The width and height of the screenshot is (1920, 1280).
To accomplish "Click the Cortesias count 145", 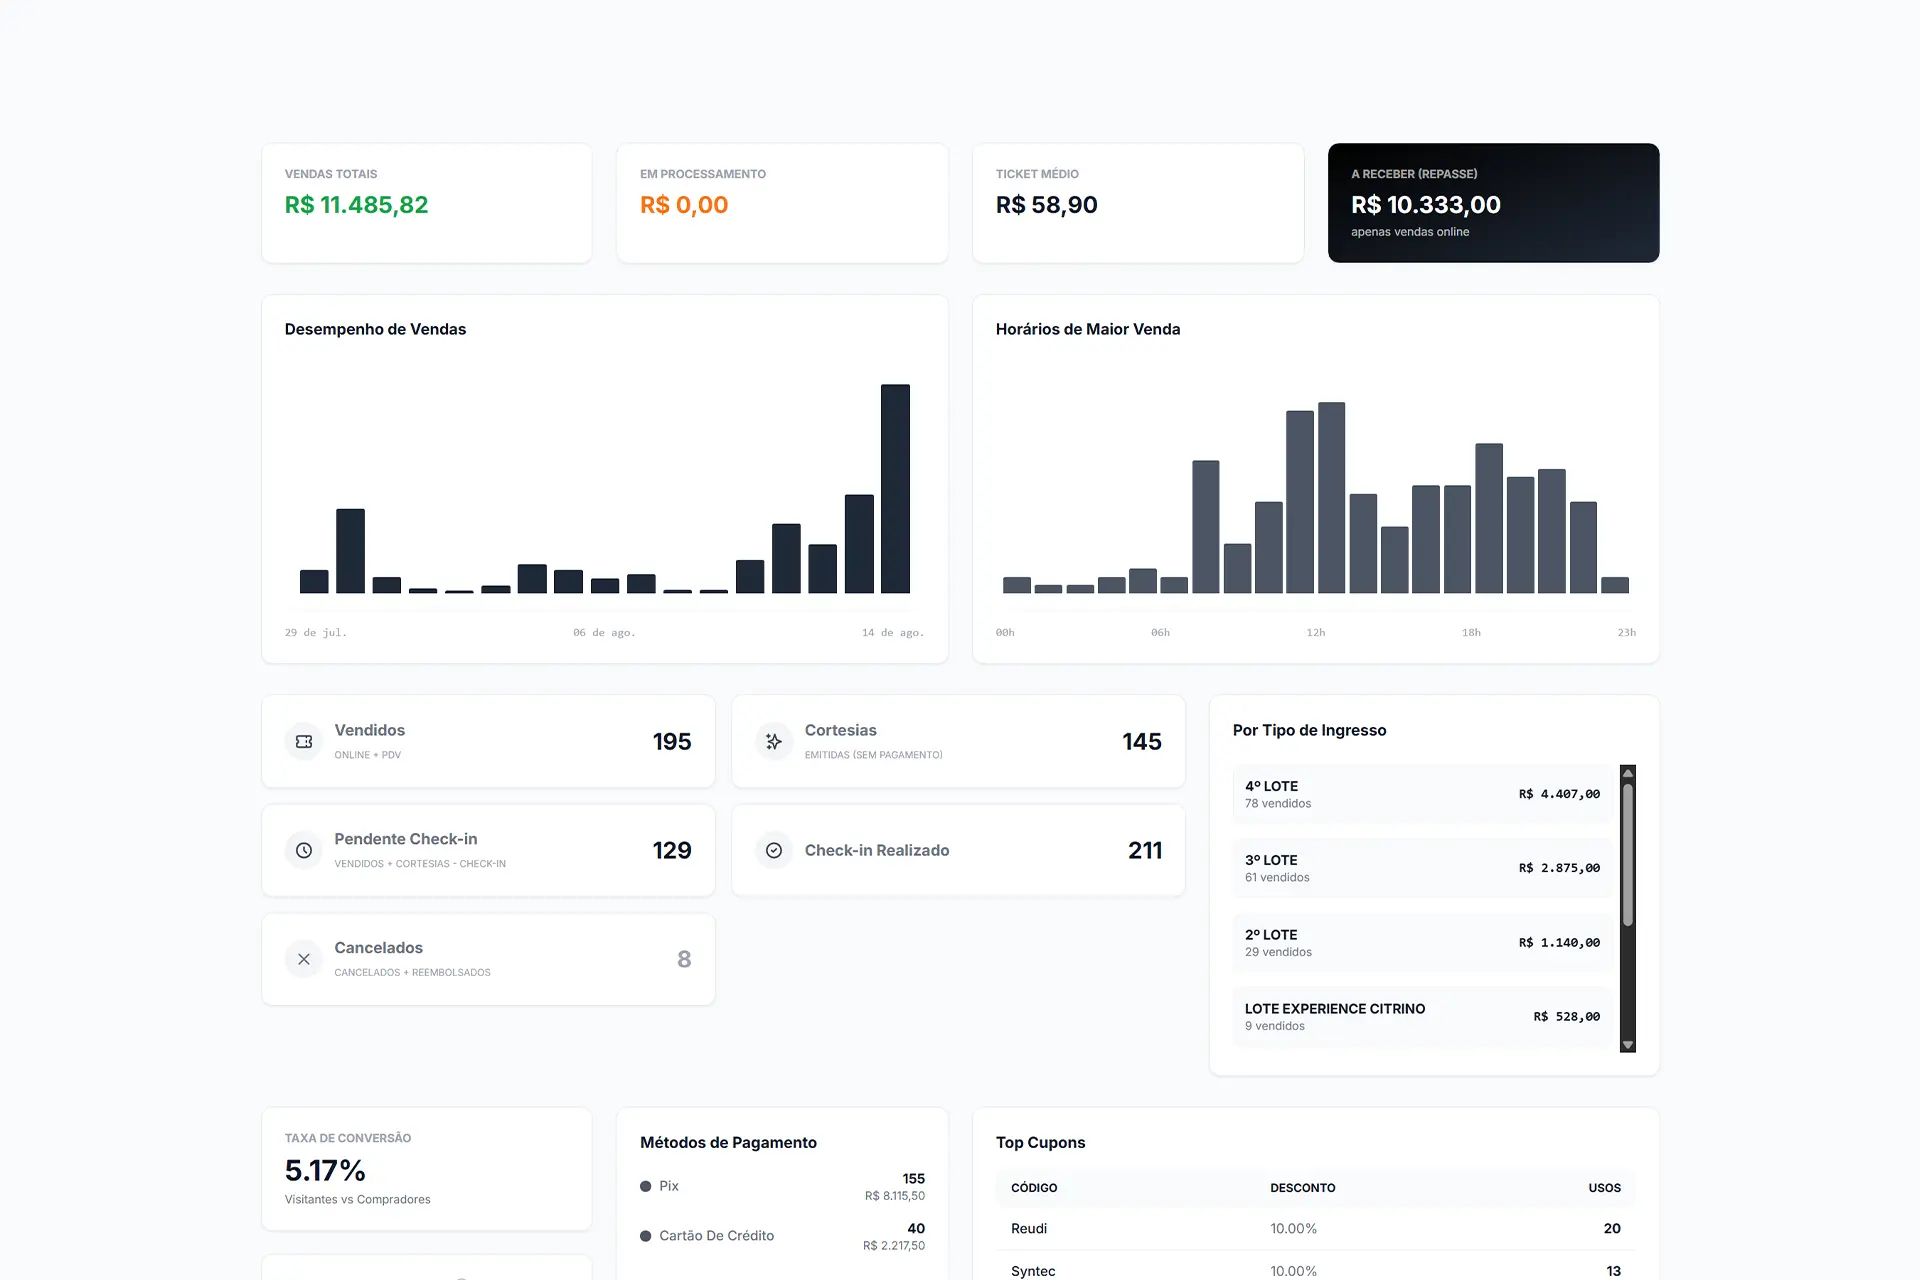I will coord(1142,741).
